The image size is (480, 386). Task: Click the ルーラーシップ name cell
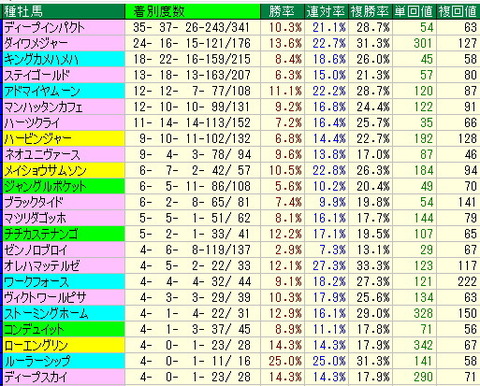click(x=64, y=361)
